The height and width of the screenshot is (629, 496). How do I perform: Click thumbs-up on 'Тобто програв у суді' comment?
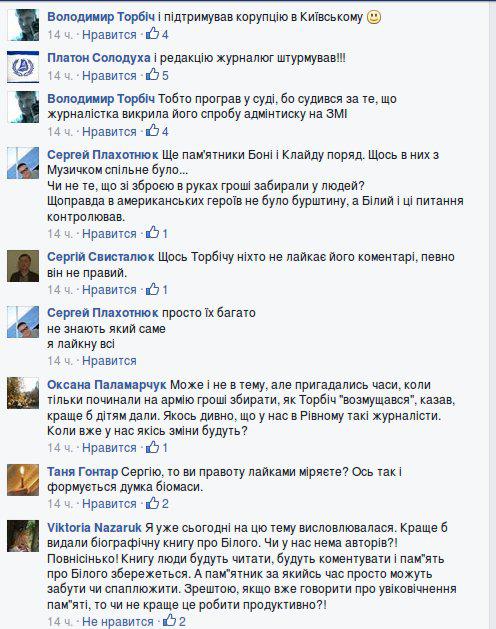click(x=152, y=131)
